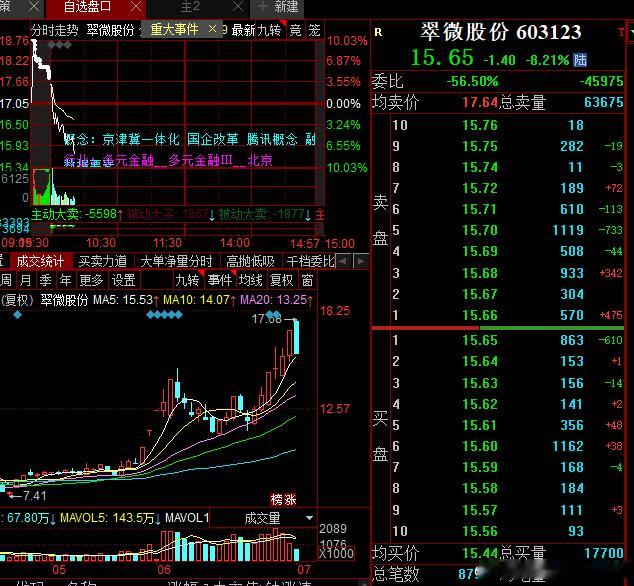Click the 腾讯概念 concept link
The height and width of the screenshot is (586, 634).
point(272,140)
